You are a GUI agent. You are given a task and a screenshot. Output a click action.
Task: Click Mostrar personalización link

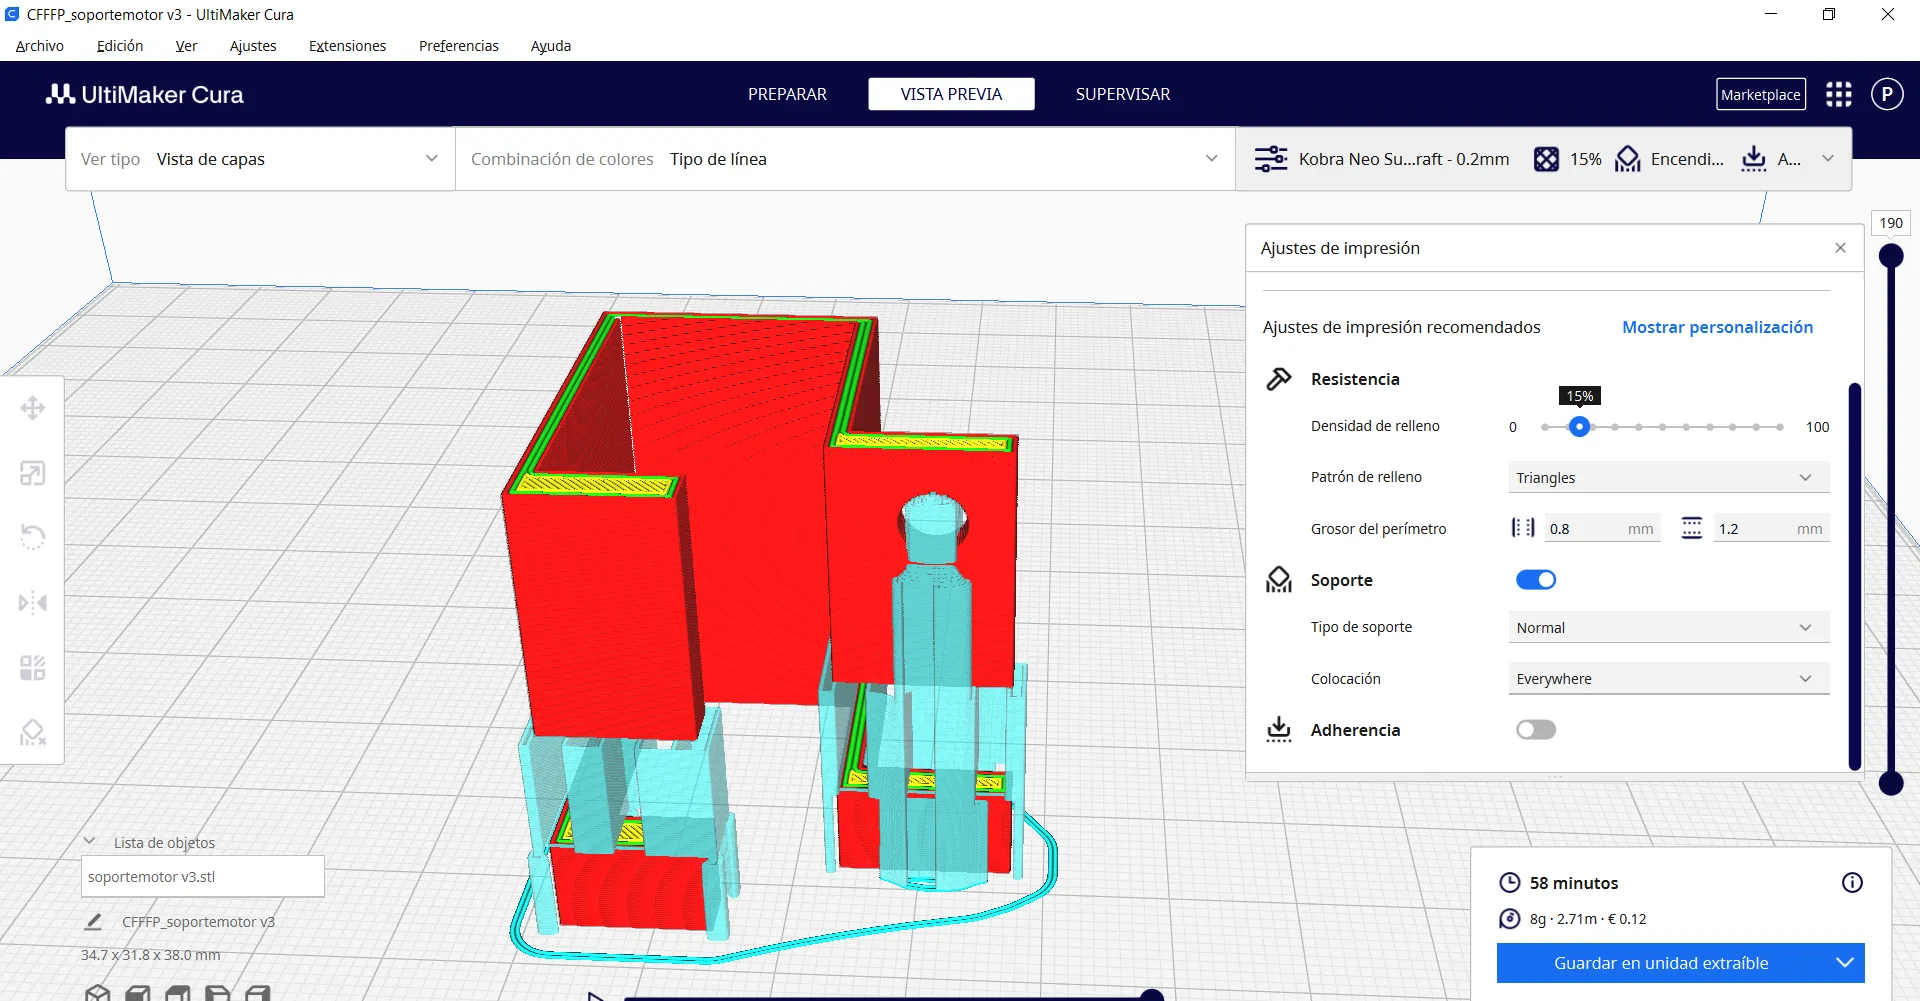pos(1717,327)
